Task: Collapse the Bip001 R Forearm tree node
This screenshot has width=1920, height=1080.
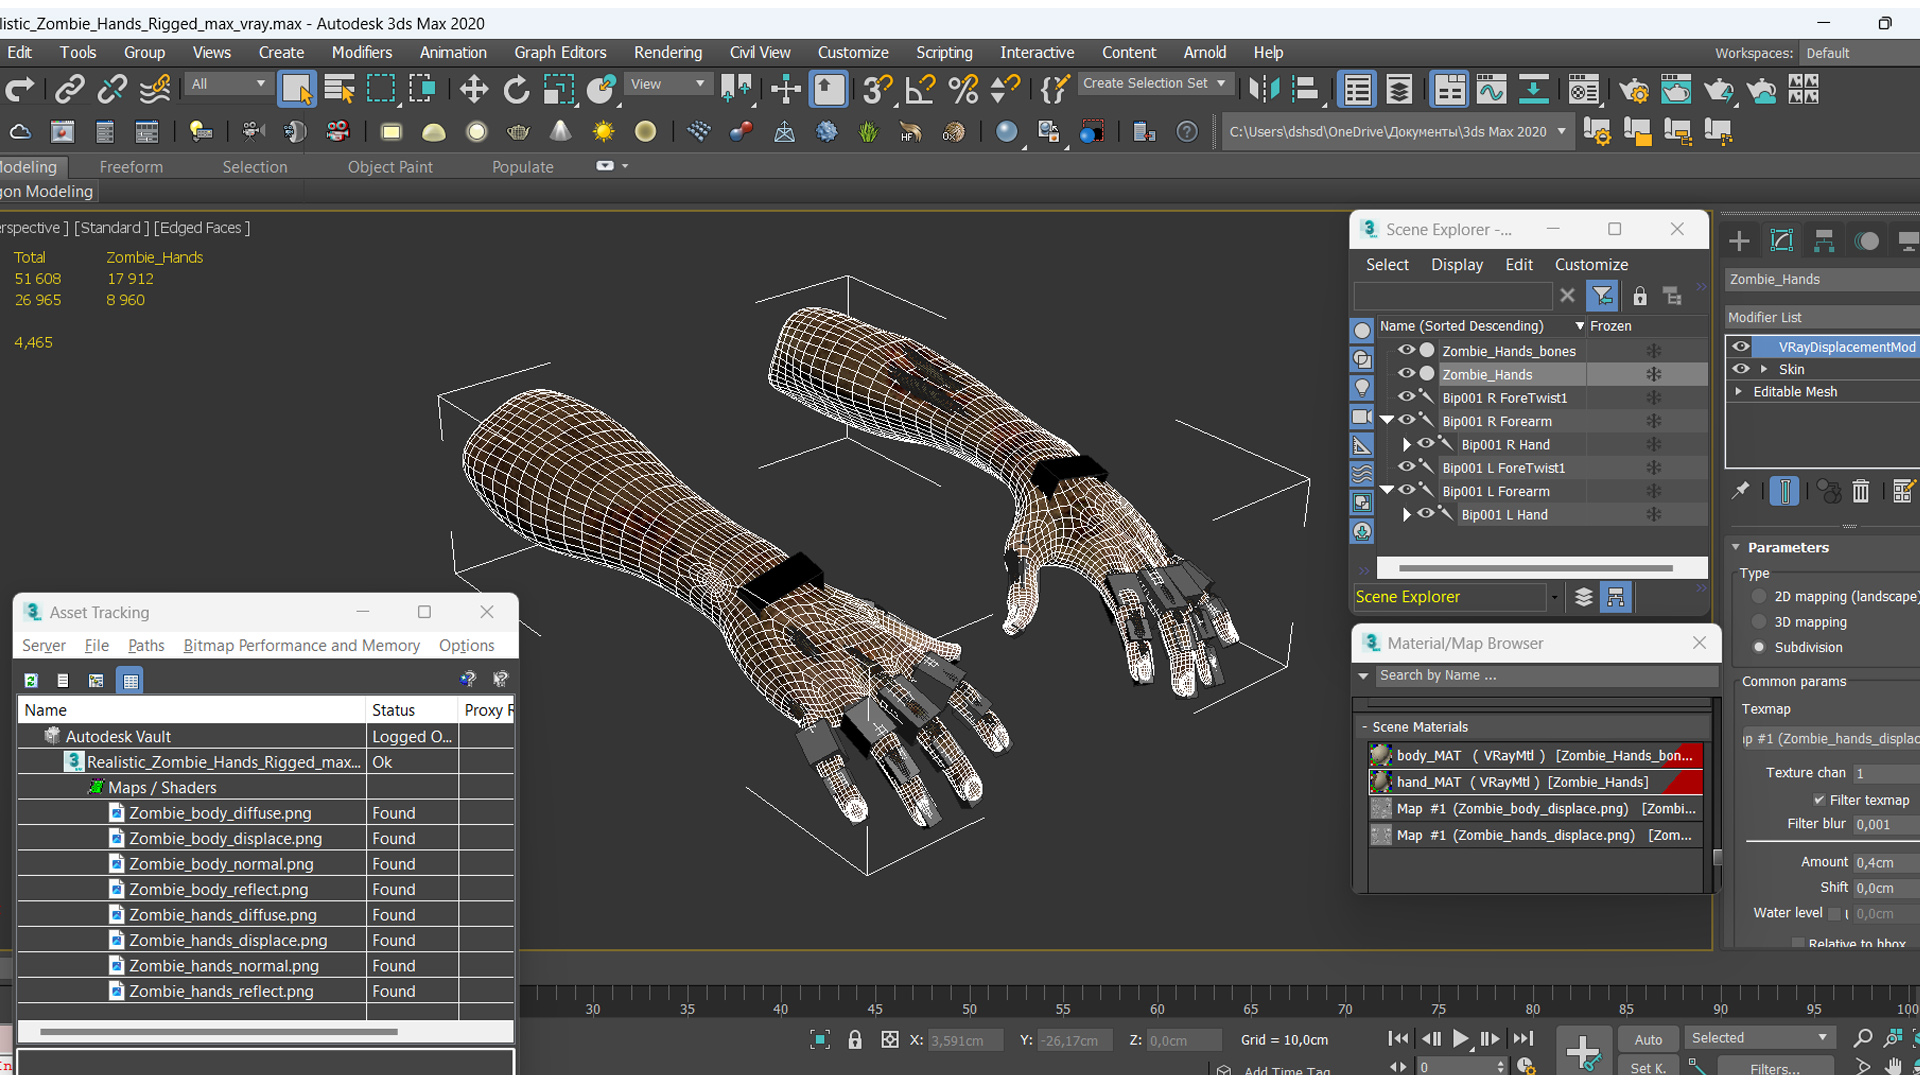Action: (1387, 420)
